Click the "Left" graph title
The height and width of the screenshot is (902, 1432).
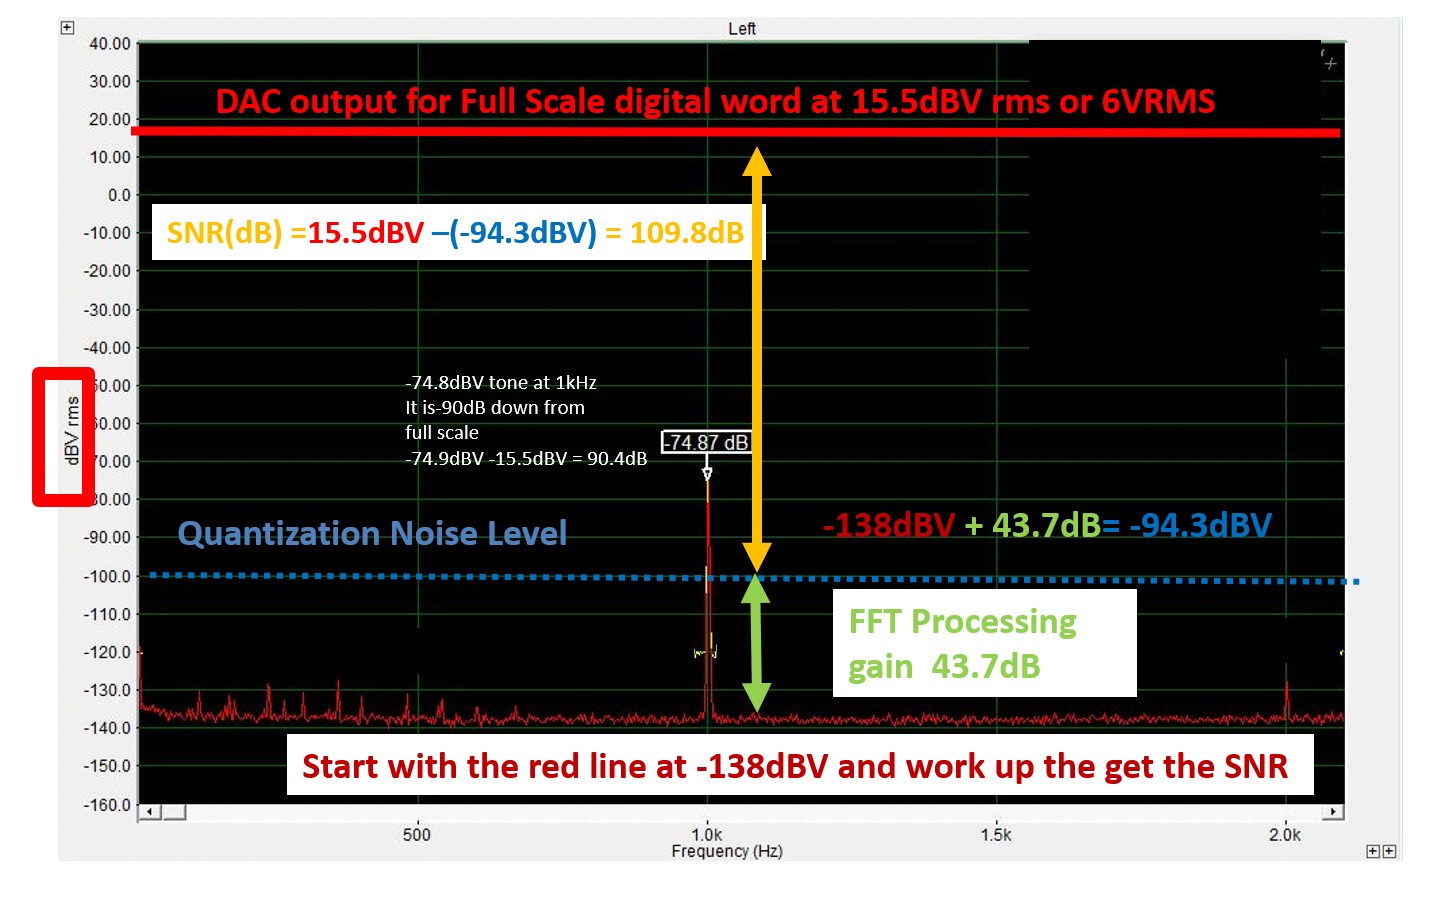(x=741, y=29)
